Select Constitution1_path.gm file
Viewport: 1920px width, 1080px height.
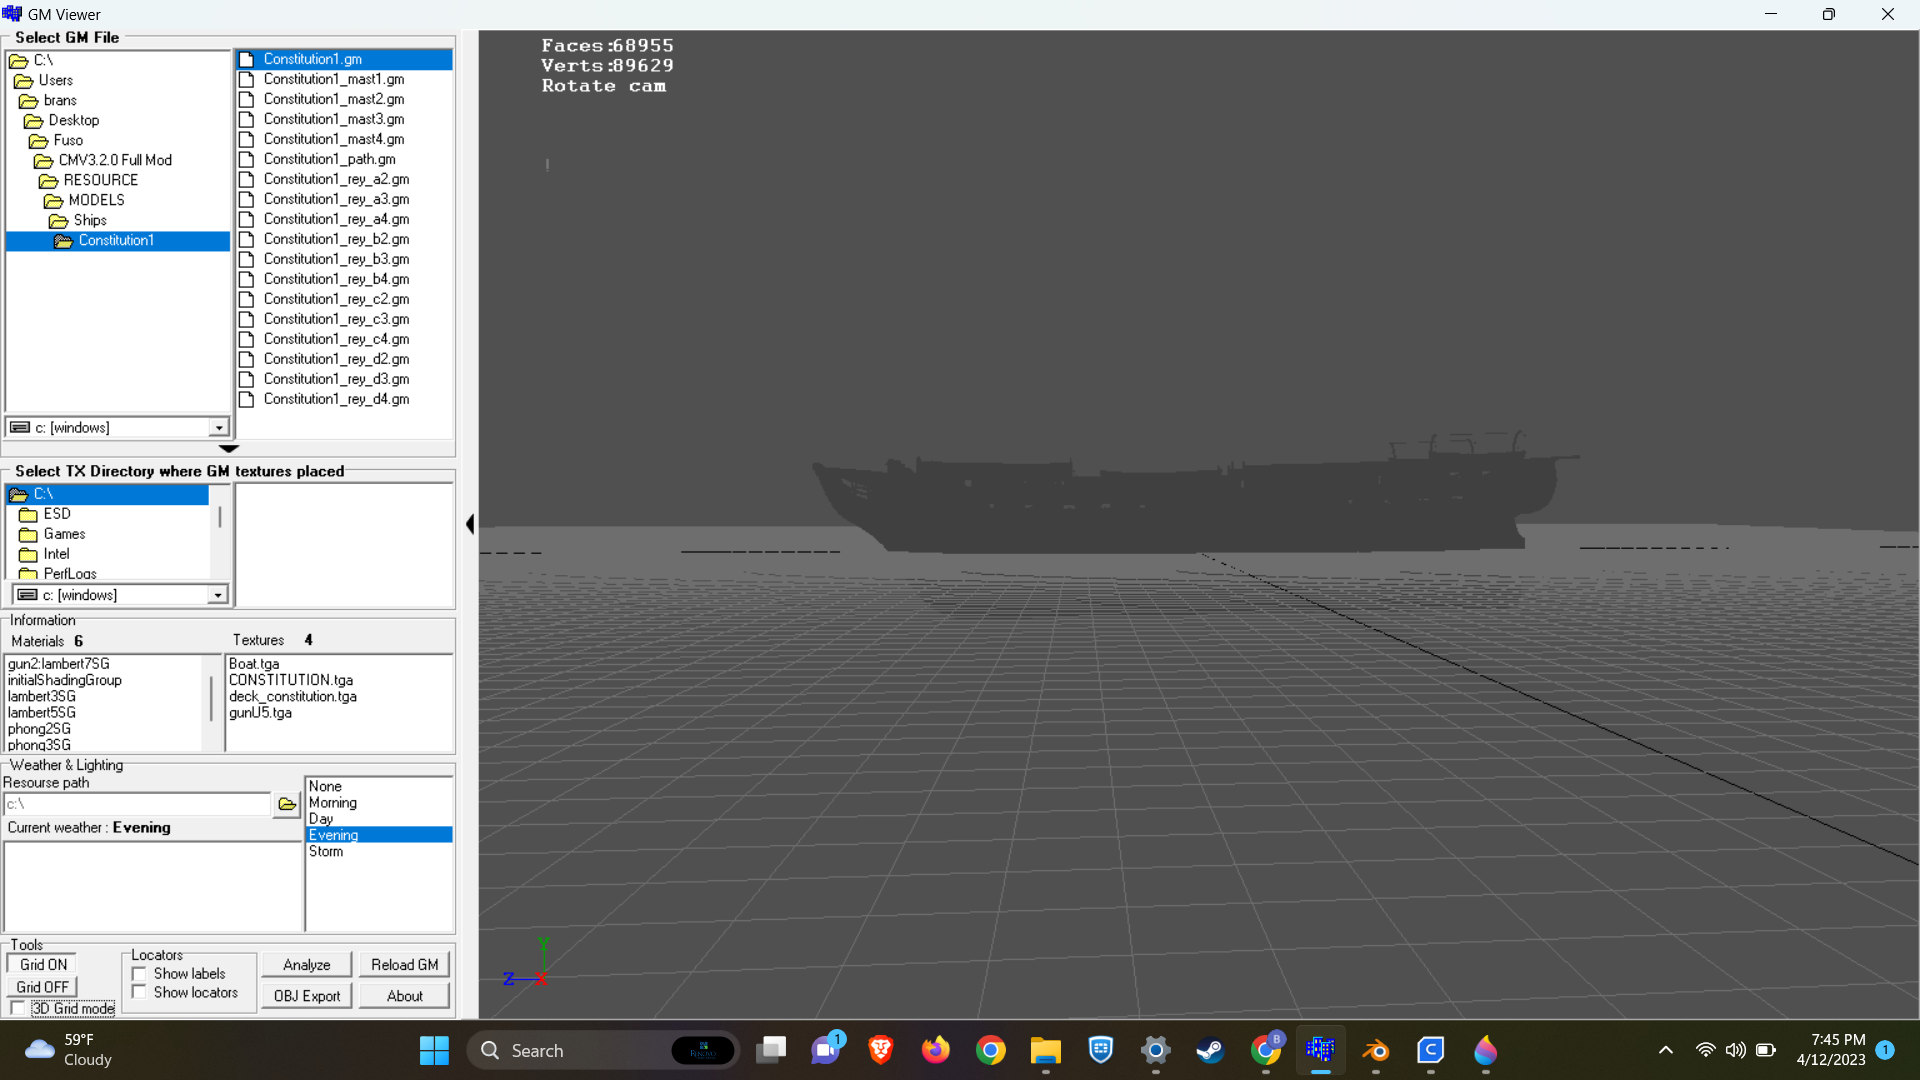[x=330, y=159]
